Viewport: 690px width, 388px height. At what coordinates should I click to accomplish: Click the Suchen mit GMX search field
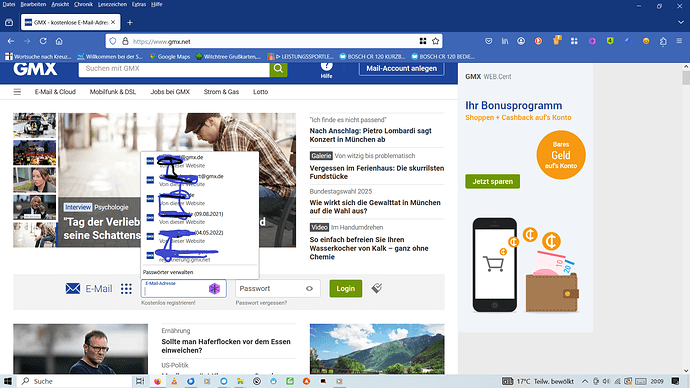coord(174,69)
